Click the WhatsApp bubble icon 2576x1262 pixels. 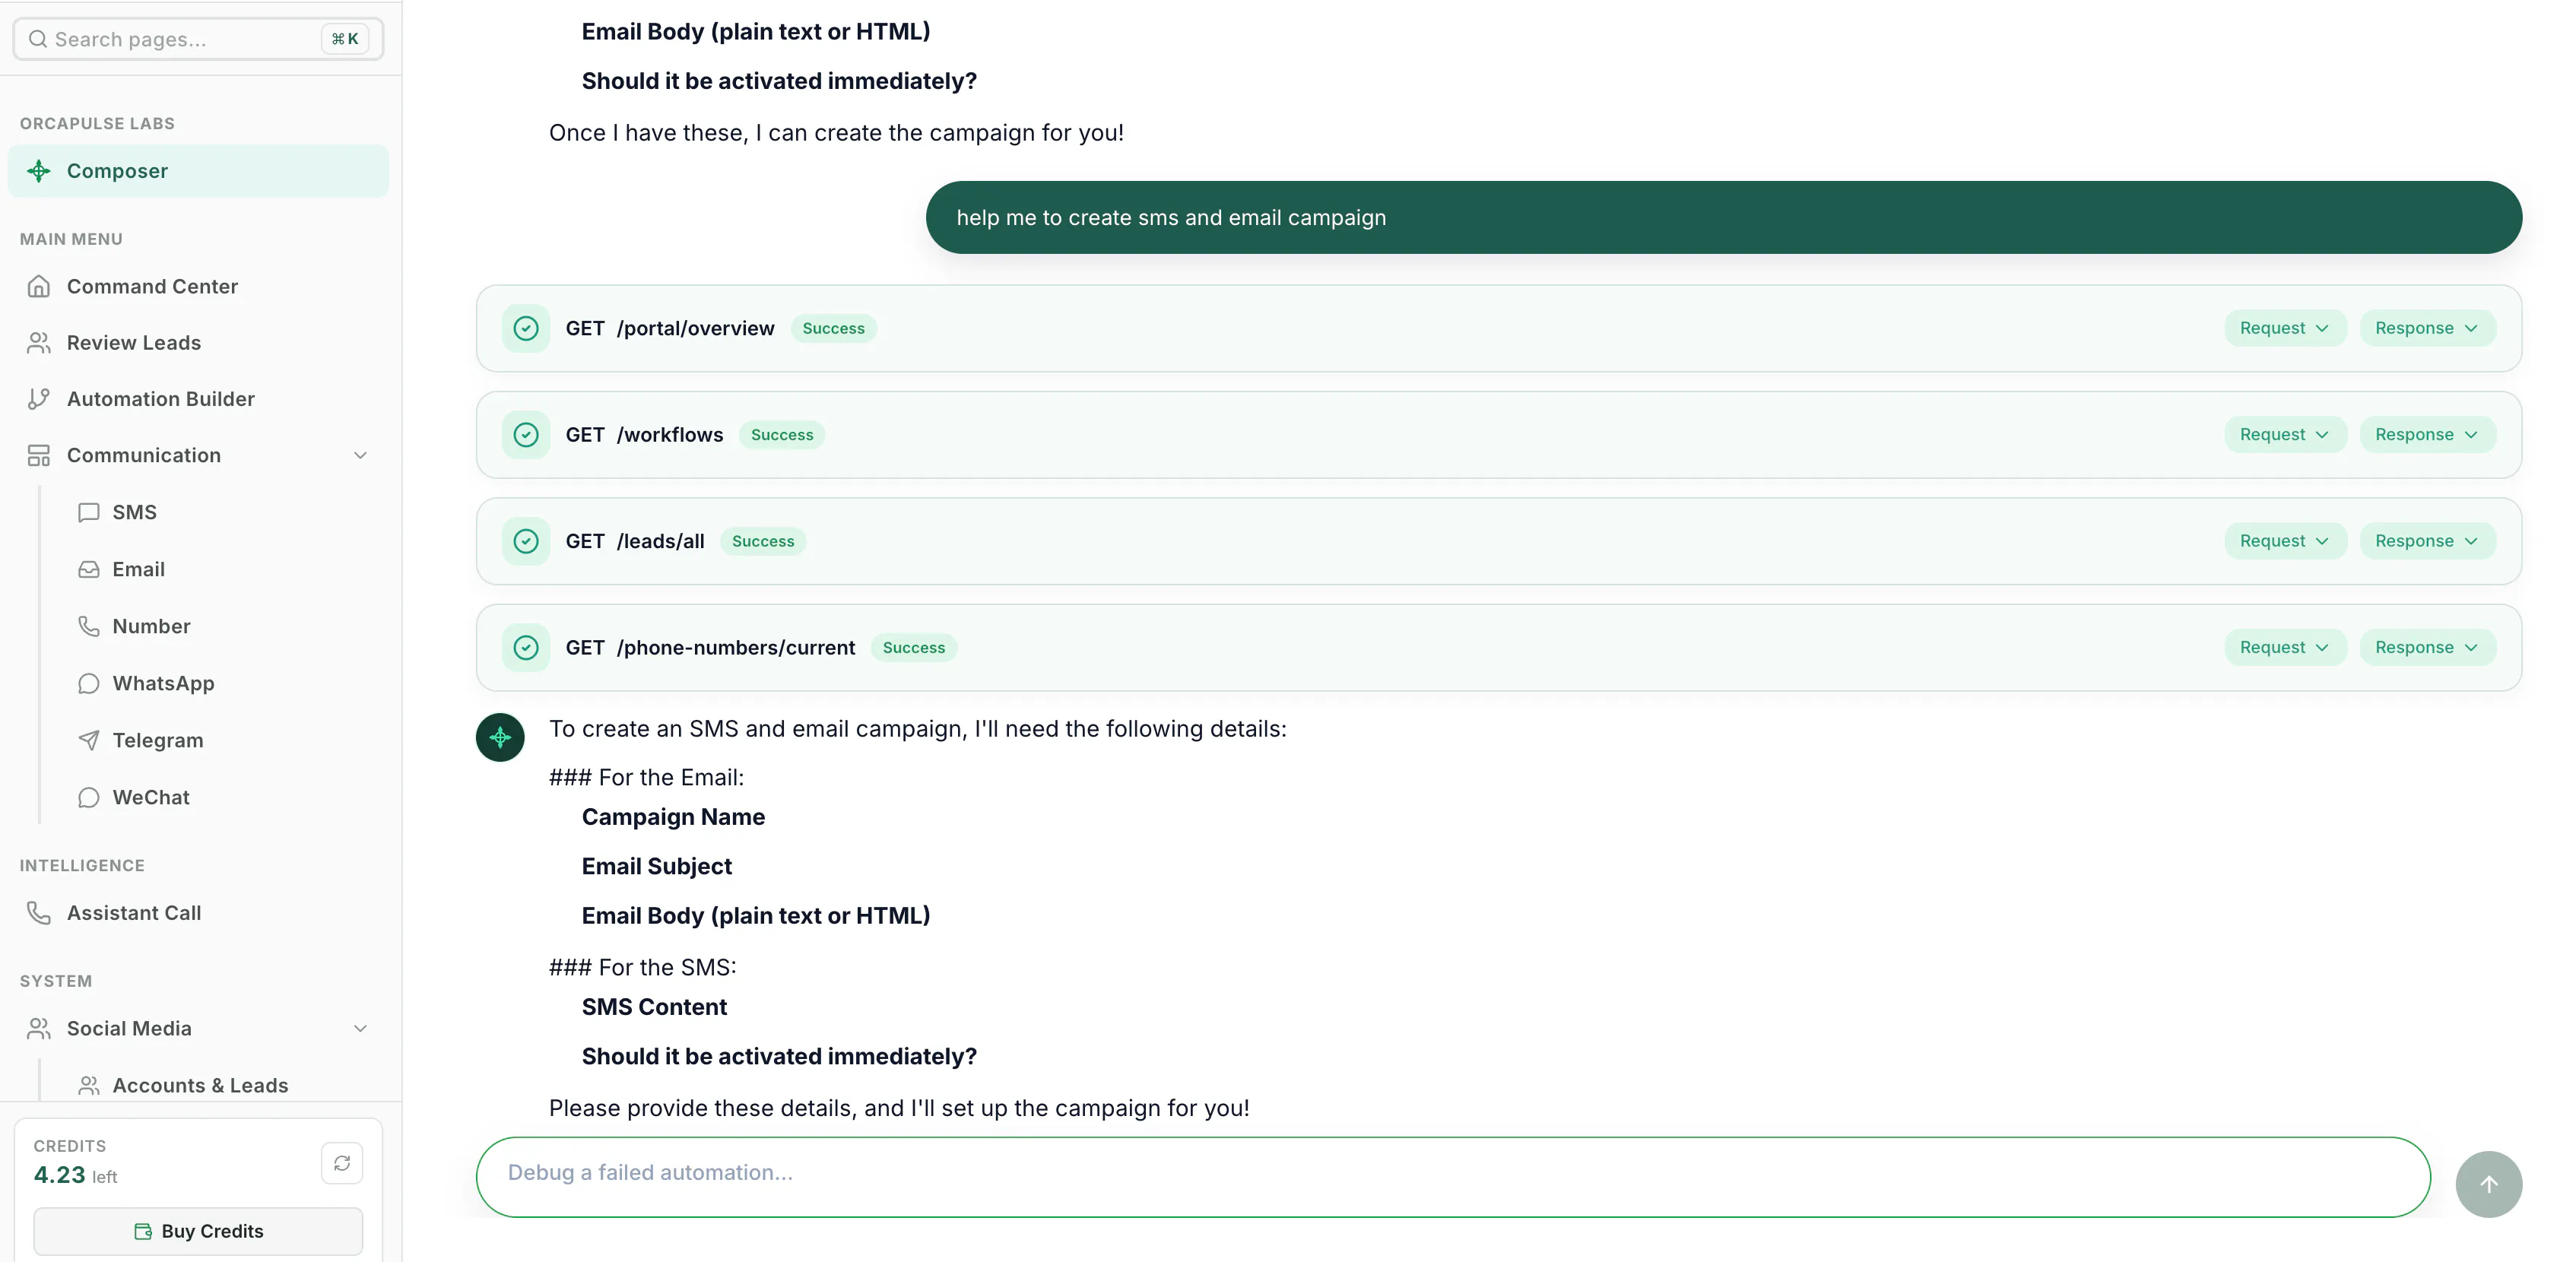(89, 683)
